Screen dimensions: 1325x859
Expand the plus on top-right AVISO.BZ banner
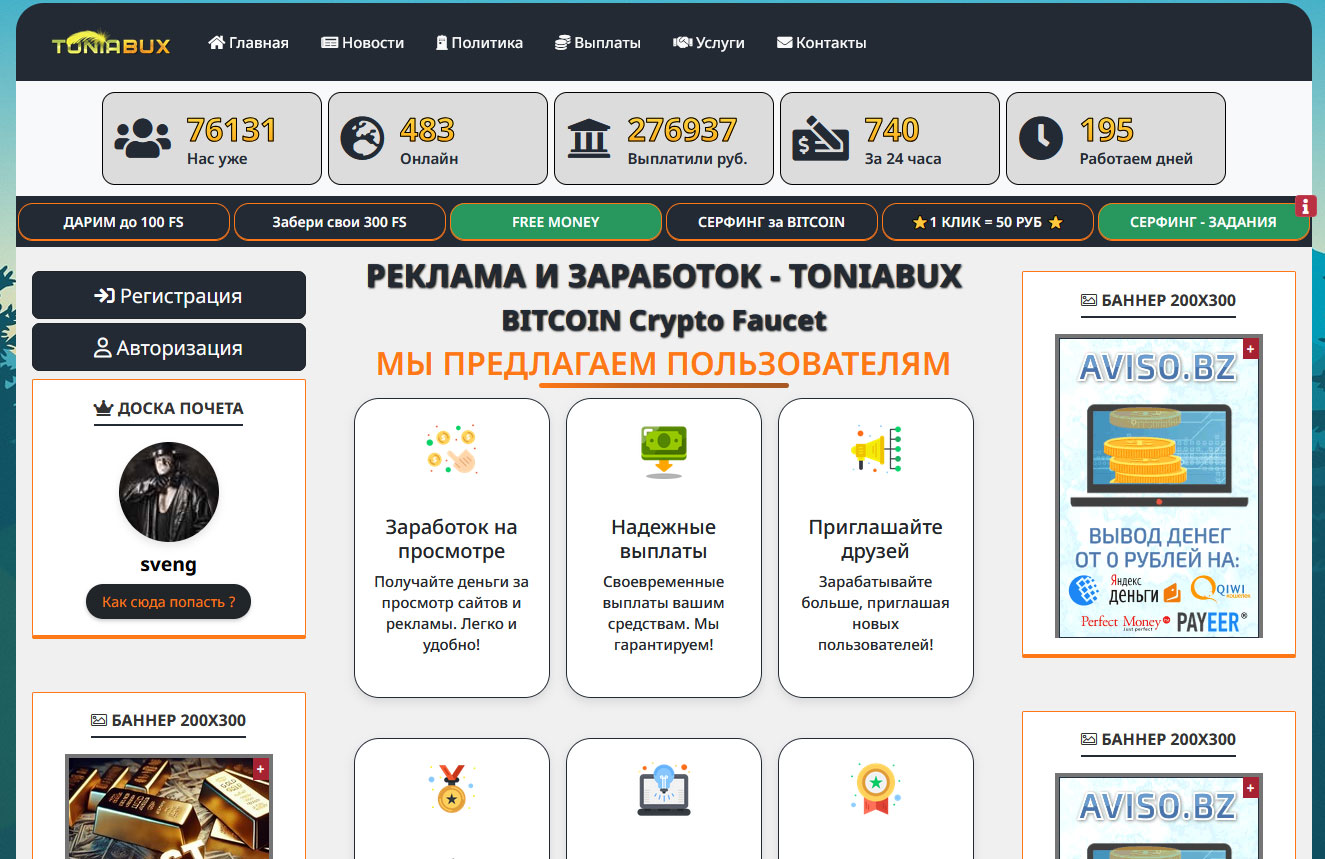pos(1250,348)
